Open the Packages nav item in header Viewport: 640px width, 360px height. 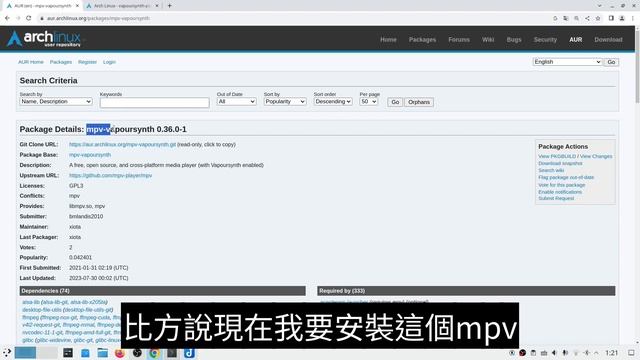422,40
